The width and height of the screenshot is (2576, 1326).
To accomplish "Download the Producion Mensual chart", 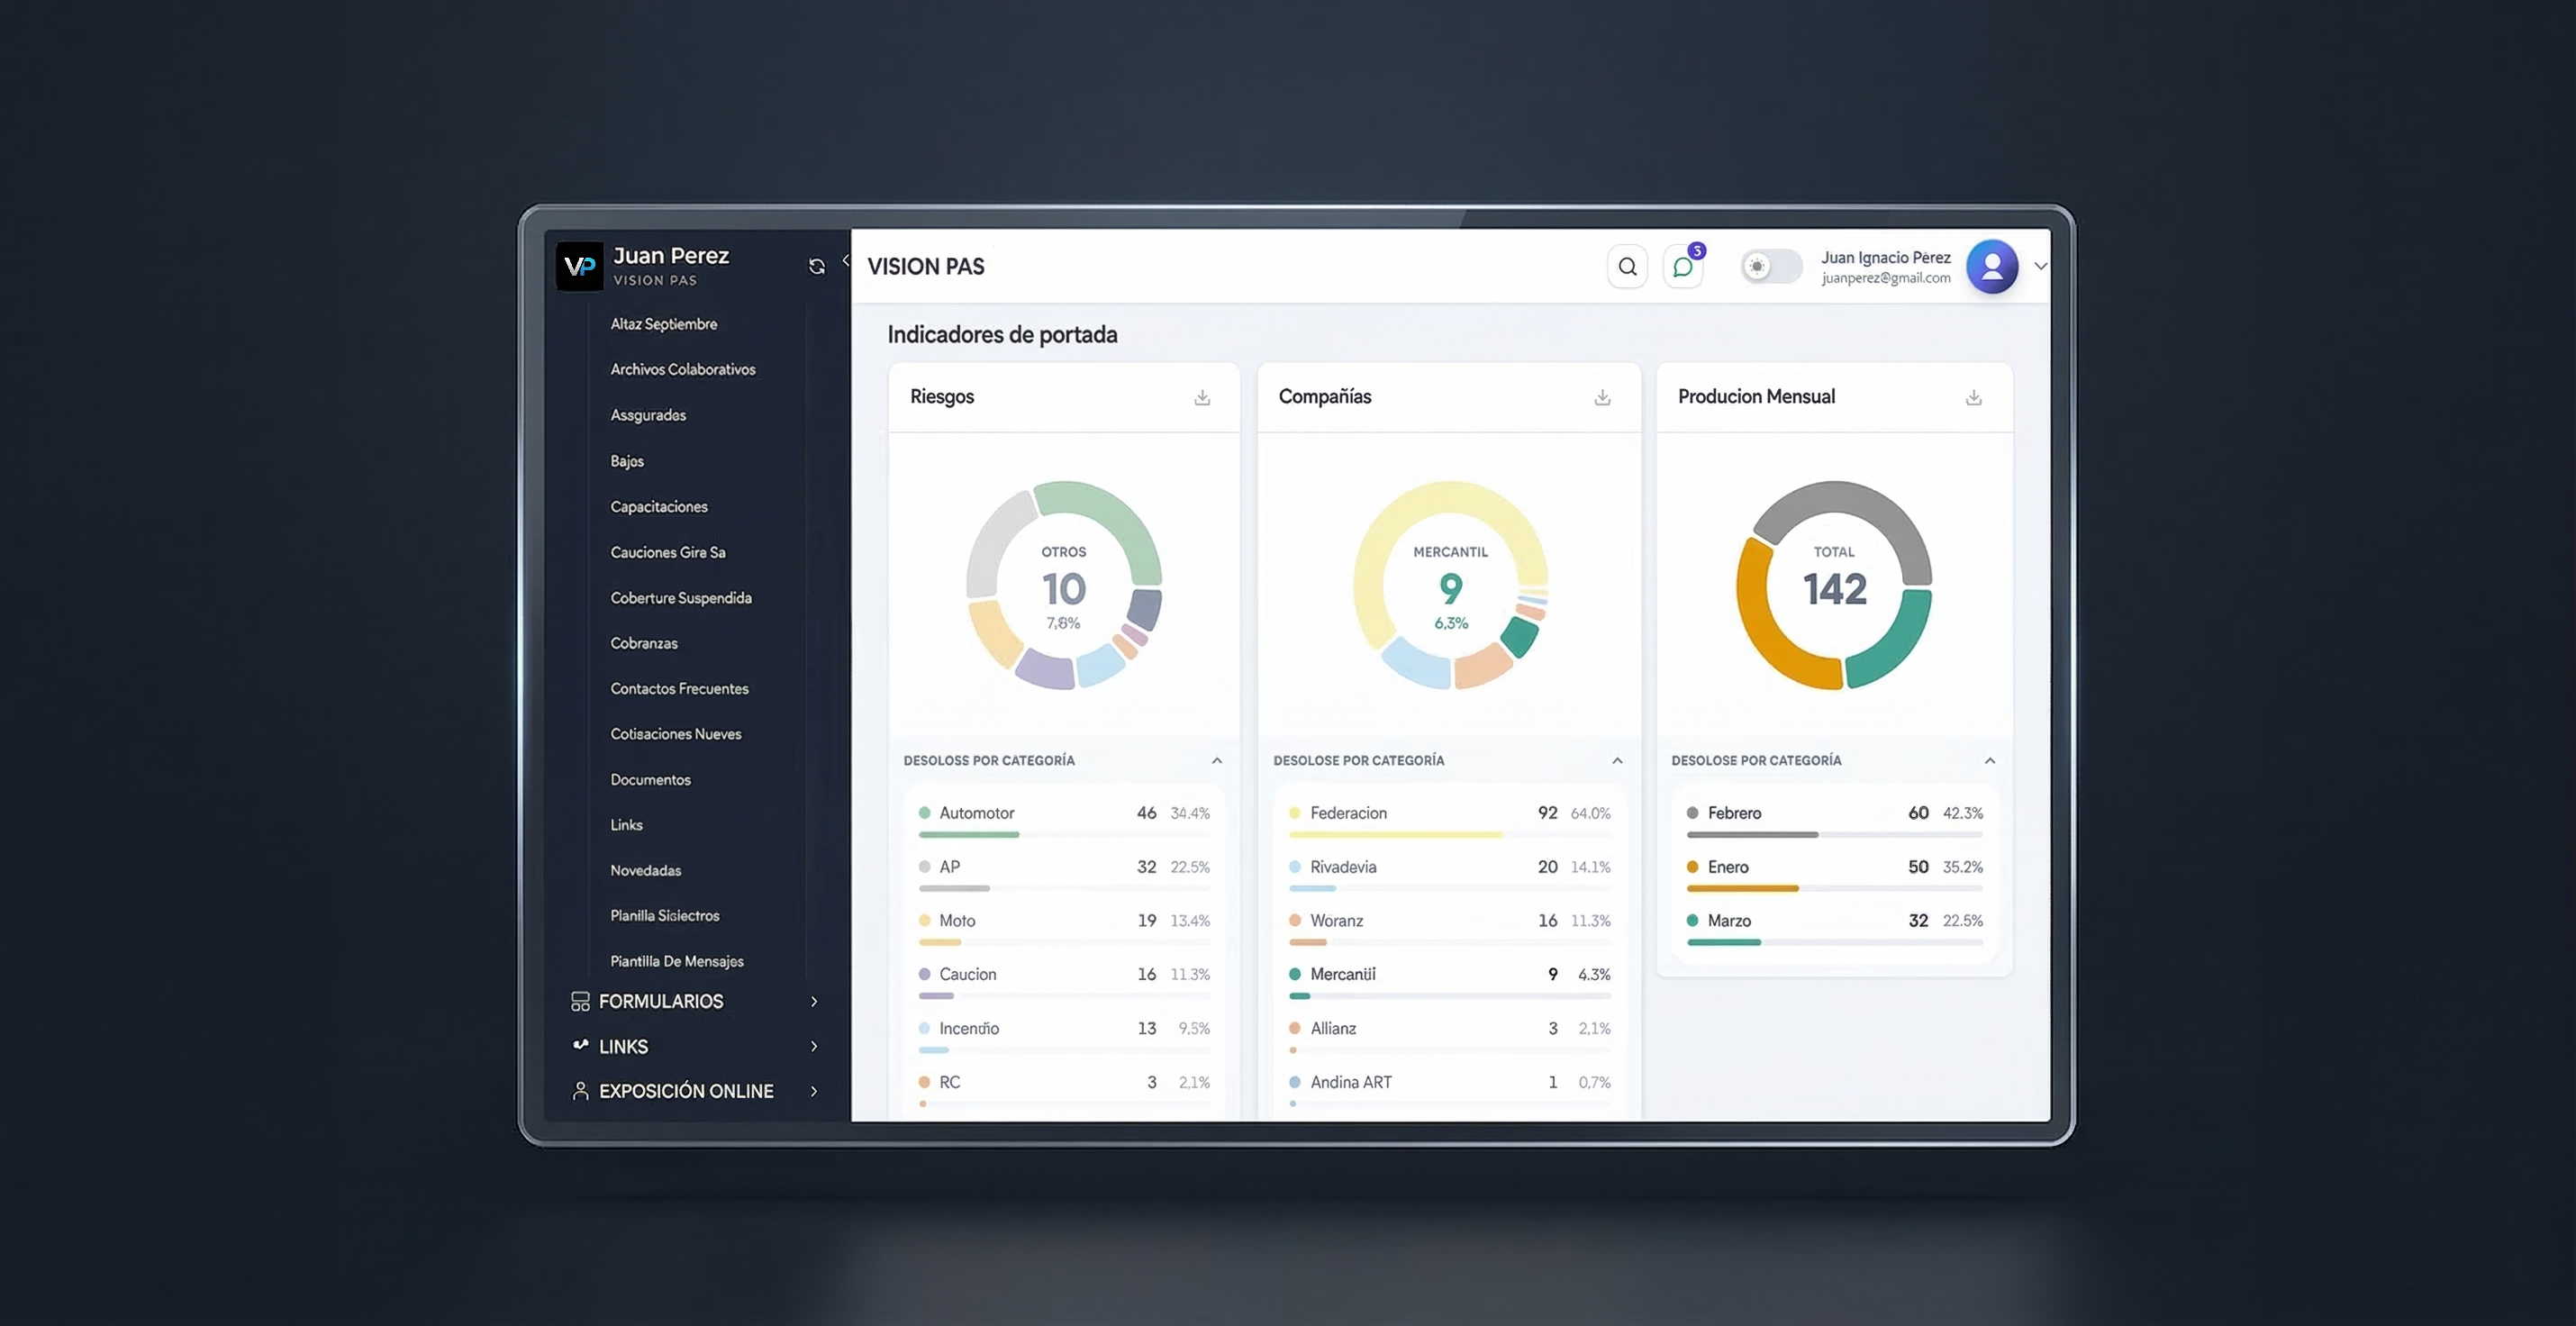I will pos(1973,398).
